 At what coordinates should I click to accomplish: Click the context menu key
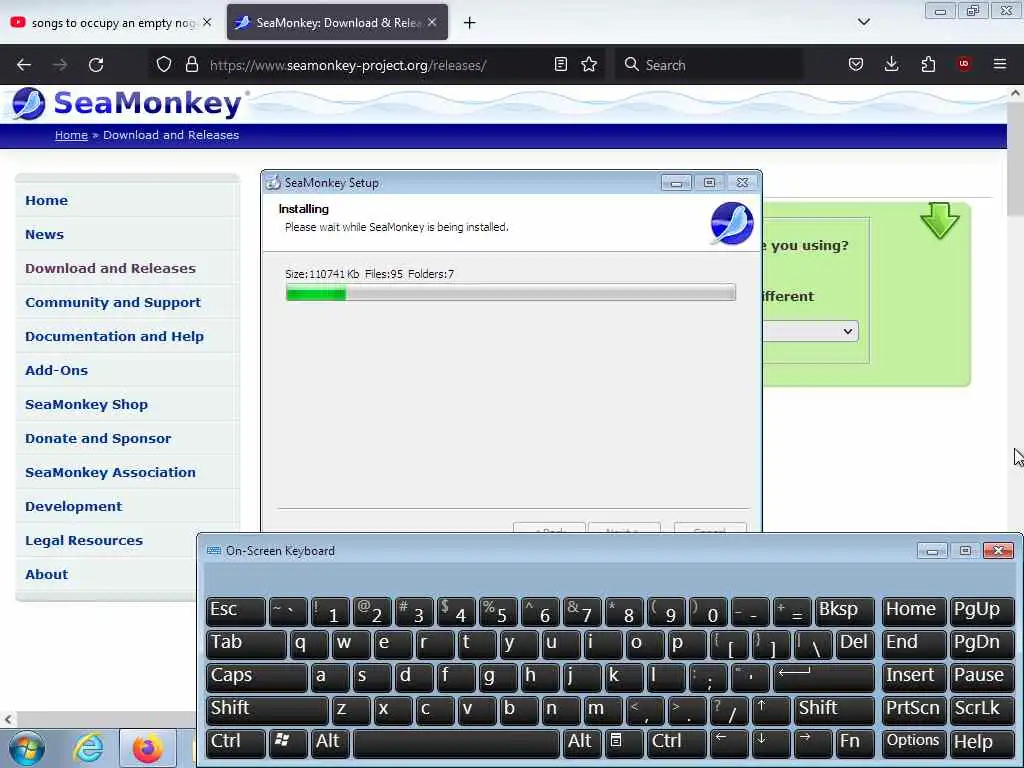click(624, 743)
